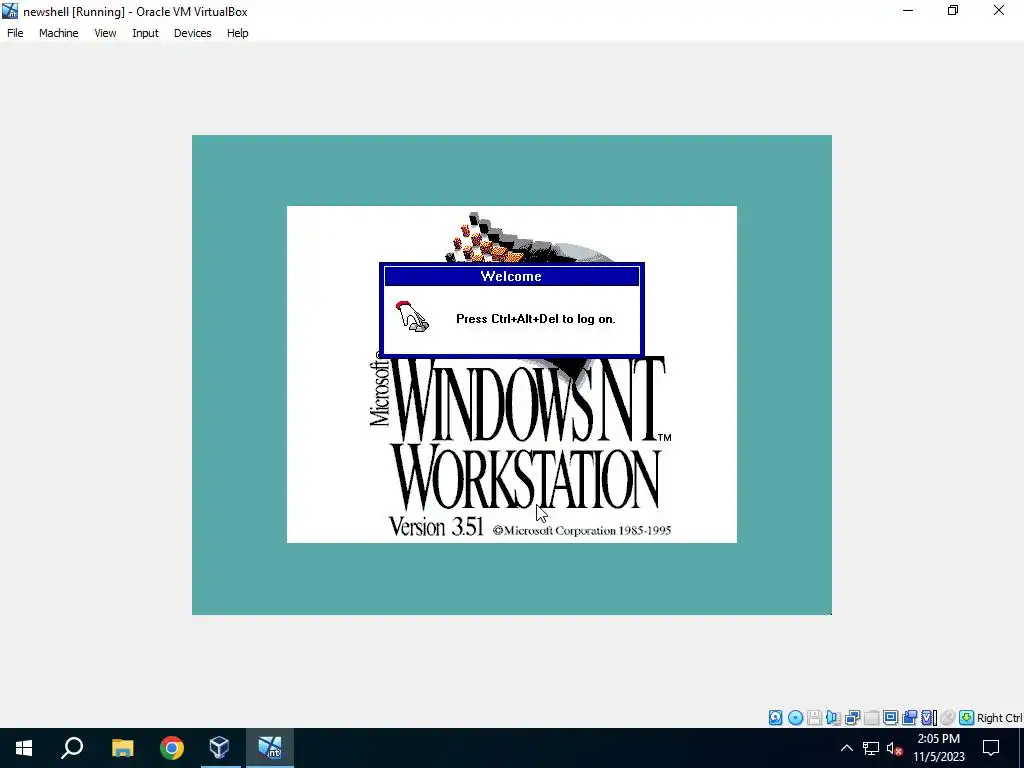Close the VirtualBox VM window

999,10
